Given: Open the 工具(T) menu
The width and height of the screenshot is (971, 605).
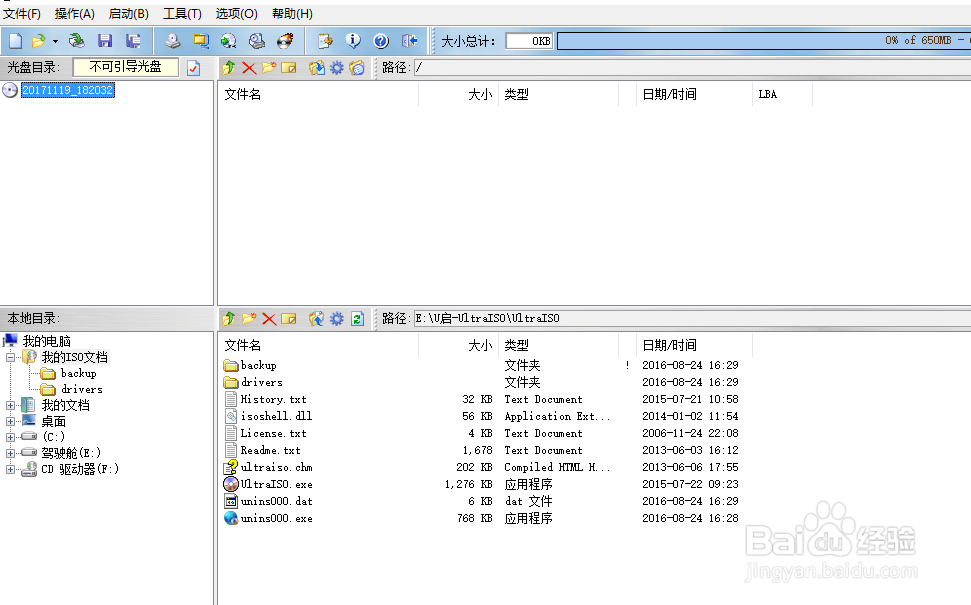Looking at the screenshot, I should pos(182,14).
